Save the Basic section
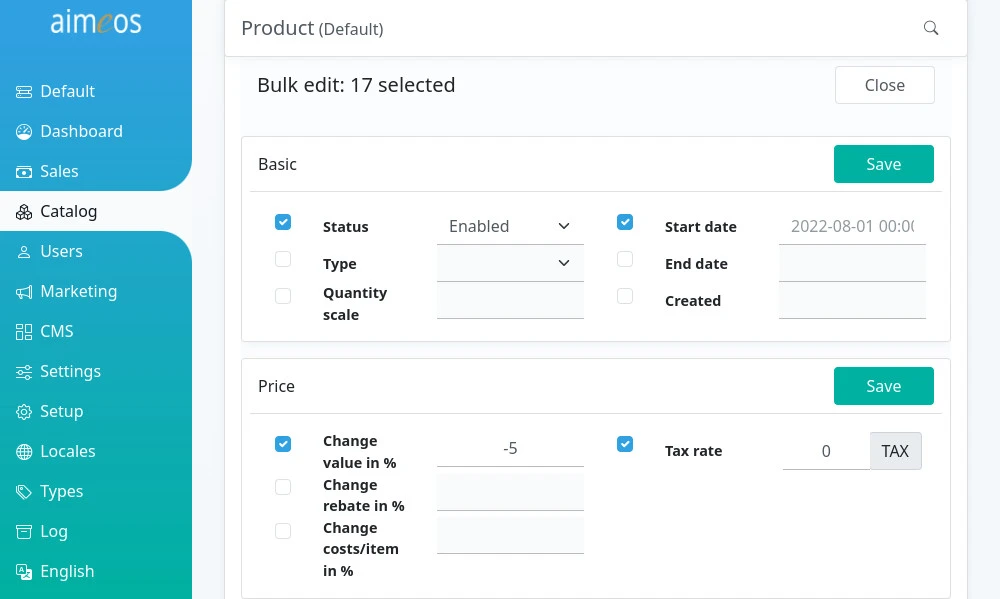The height and width of the screenshot is (599, 1000). coord(883,164)
